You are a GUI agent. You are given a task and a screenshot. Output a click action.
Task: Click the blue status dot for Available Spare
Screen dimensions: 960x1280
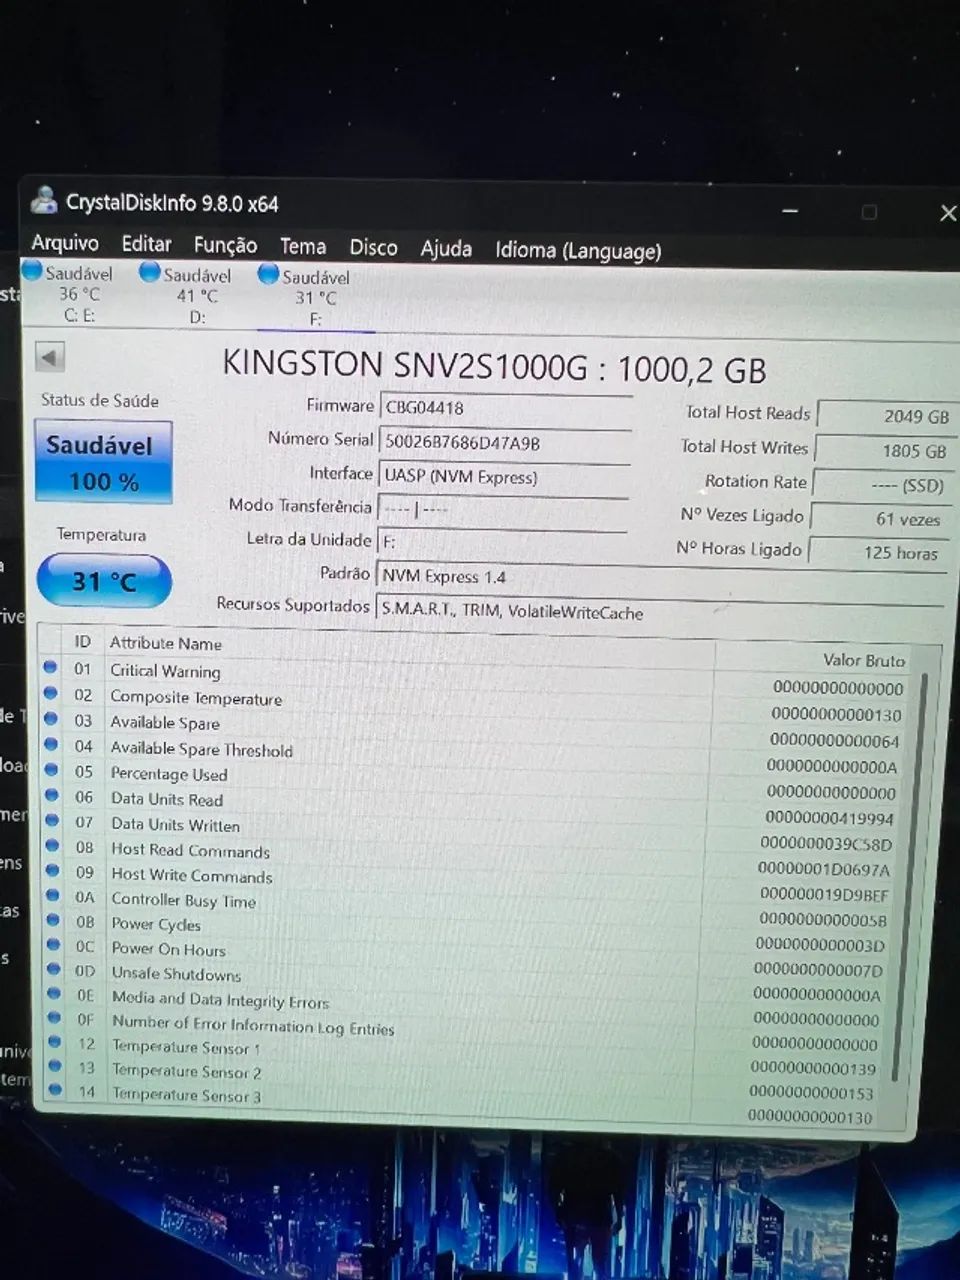click(51, 719)
